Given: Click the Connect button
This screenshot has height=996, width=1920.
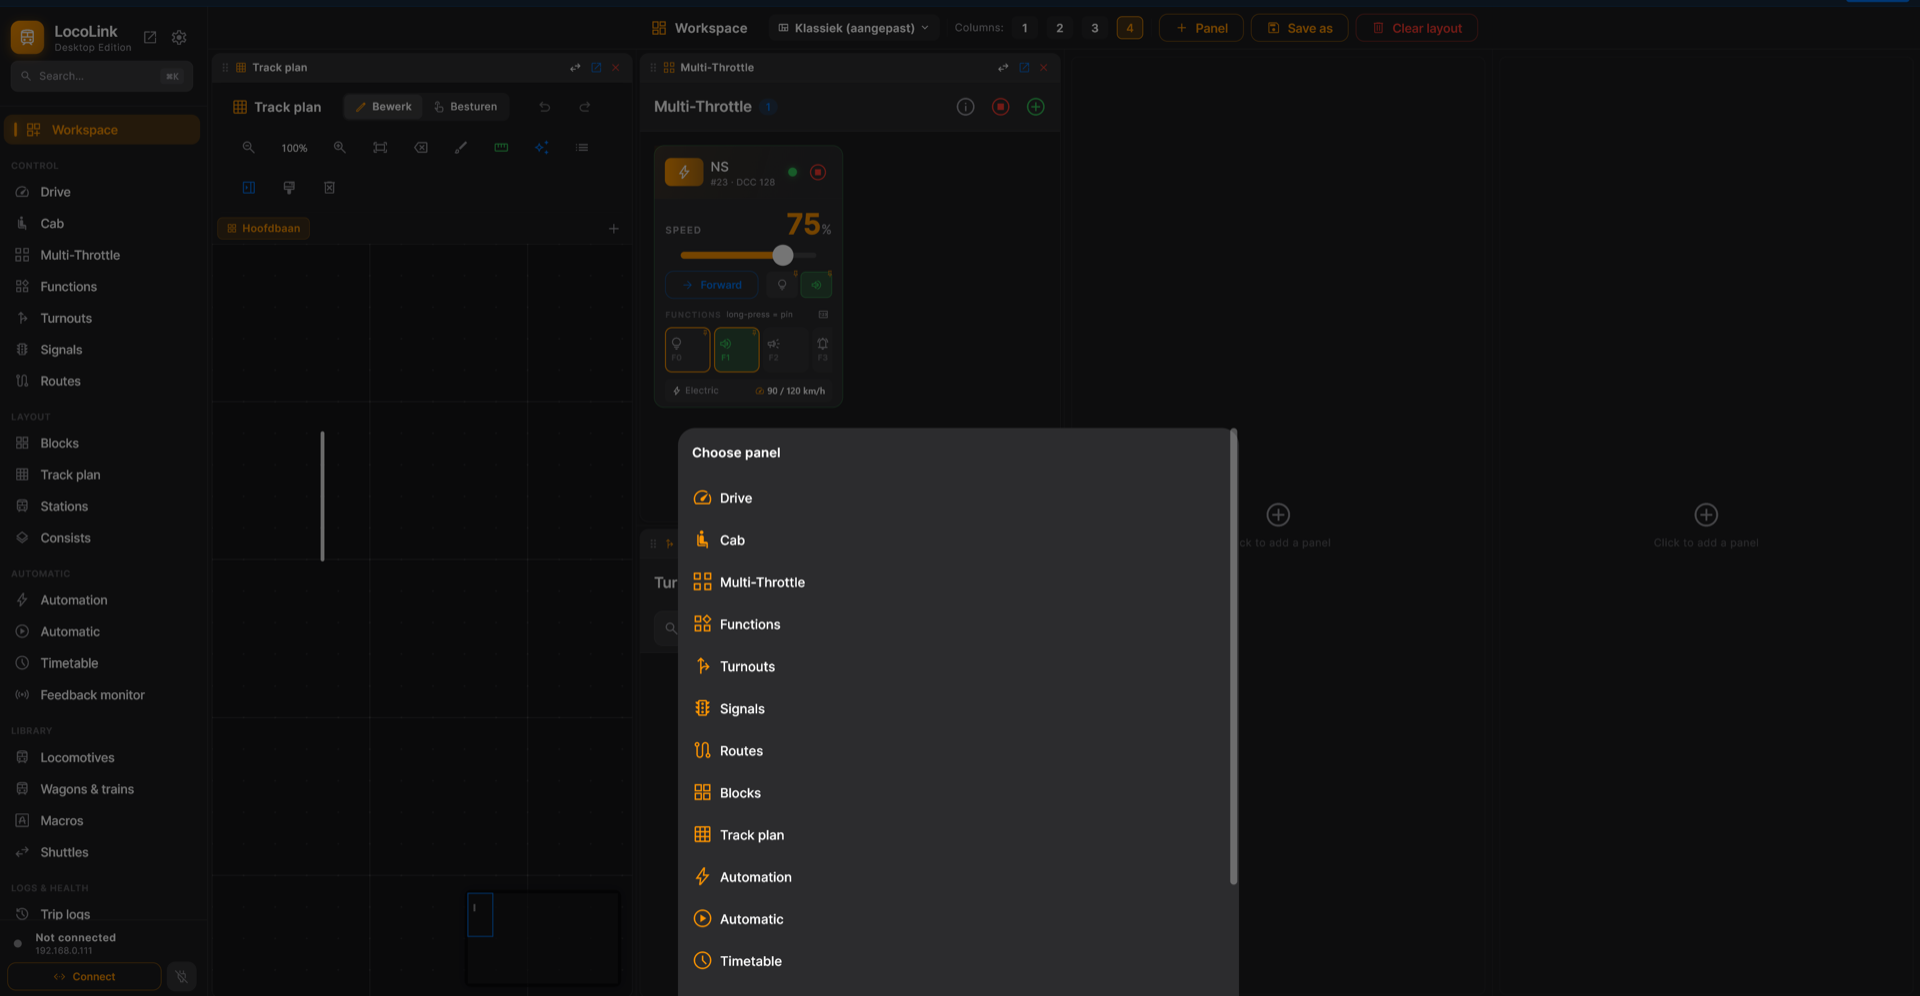Looking at the screenshot, I should tap(84, 976).
